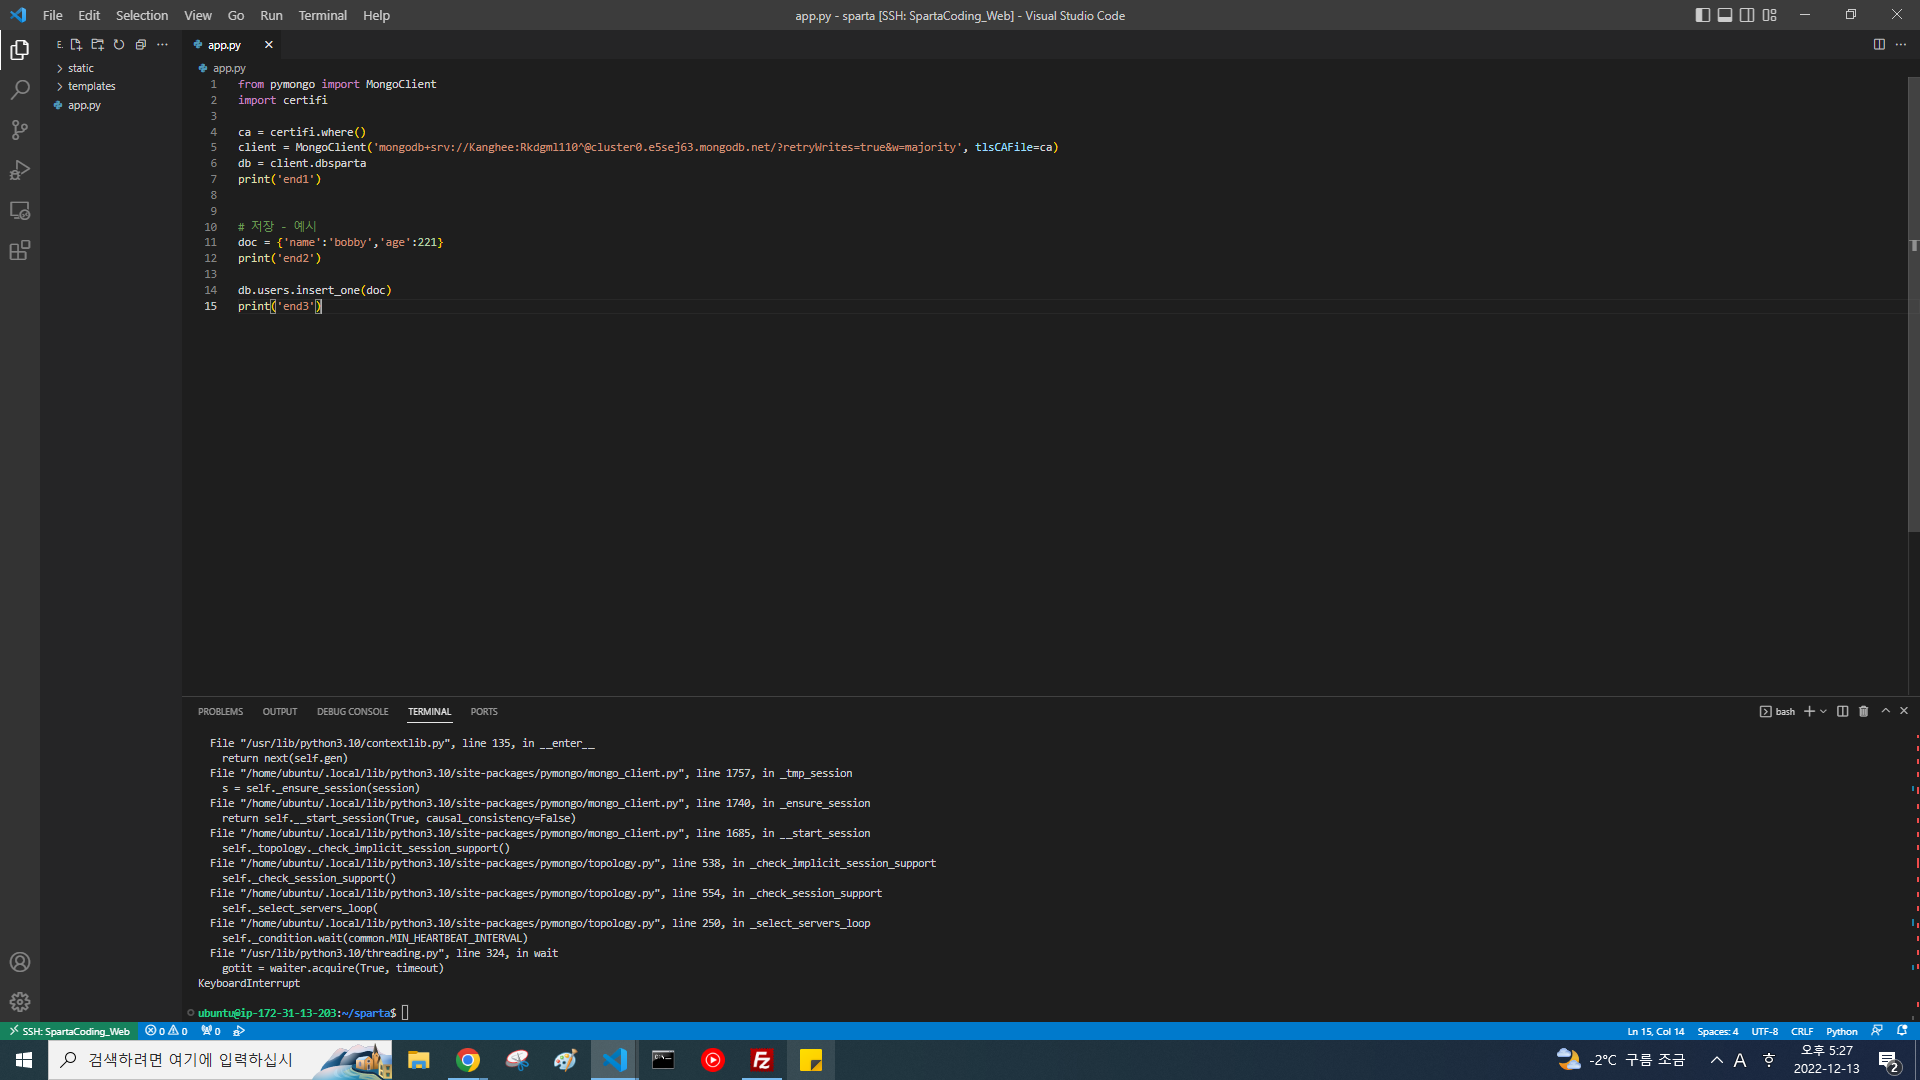
Task: Kill terminal with trash icon
Action: click(1863, 711)
